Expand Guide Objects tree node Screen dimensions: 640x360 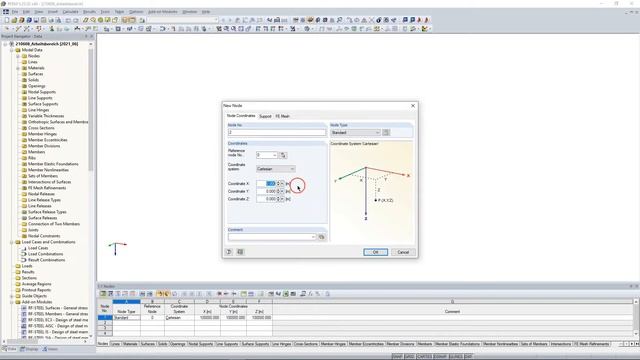point(12,296)
